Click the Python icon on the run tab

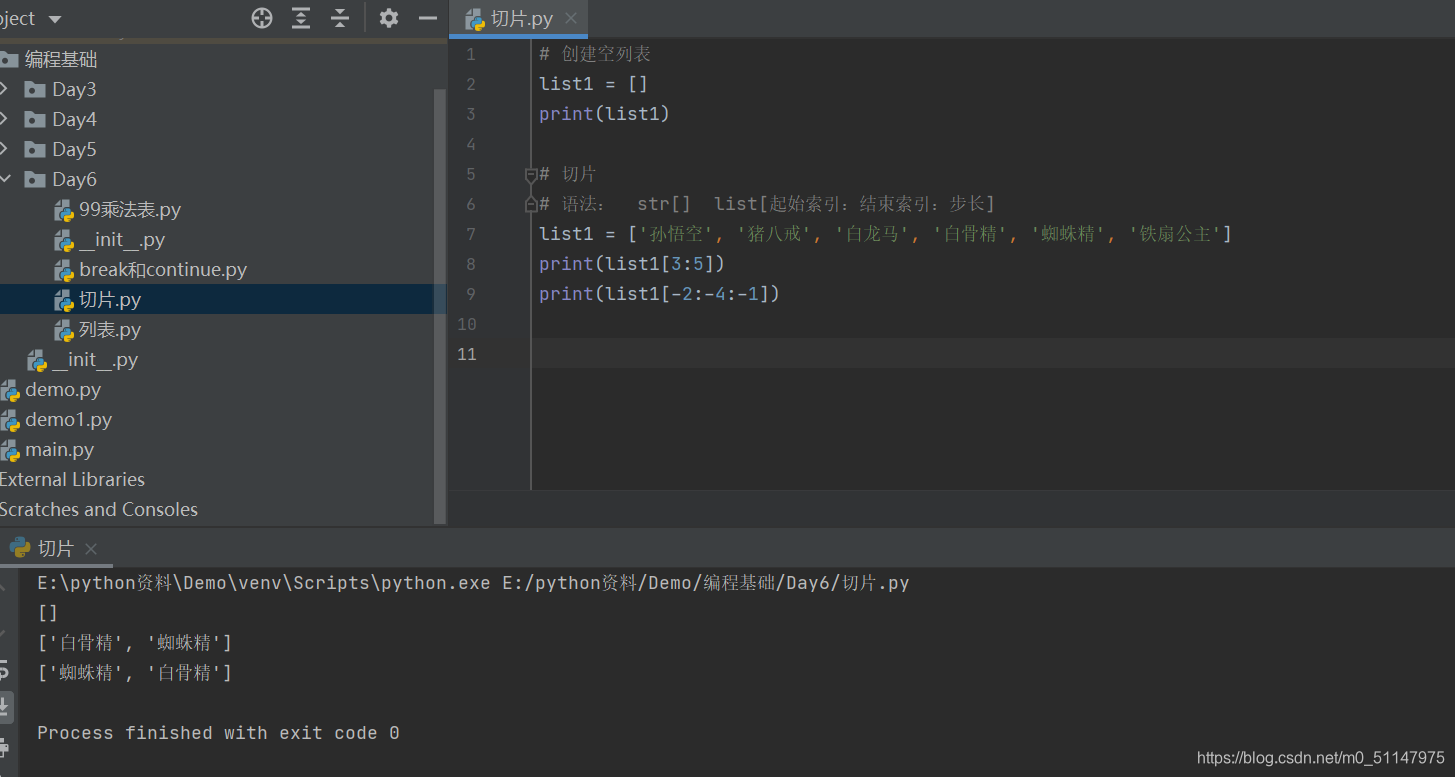pyautogui.click(x=19, y=548)
